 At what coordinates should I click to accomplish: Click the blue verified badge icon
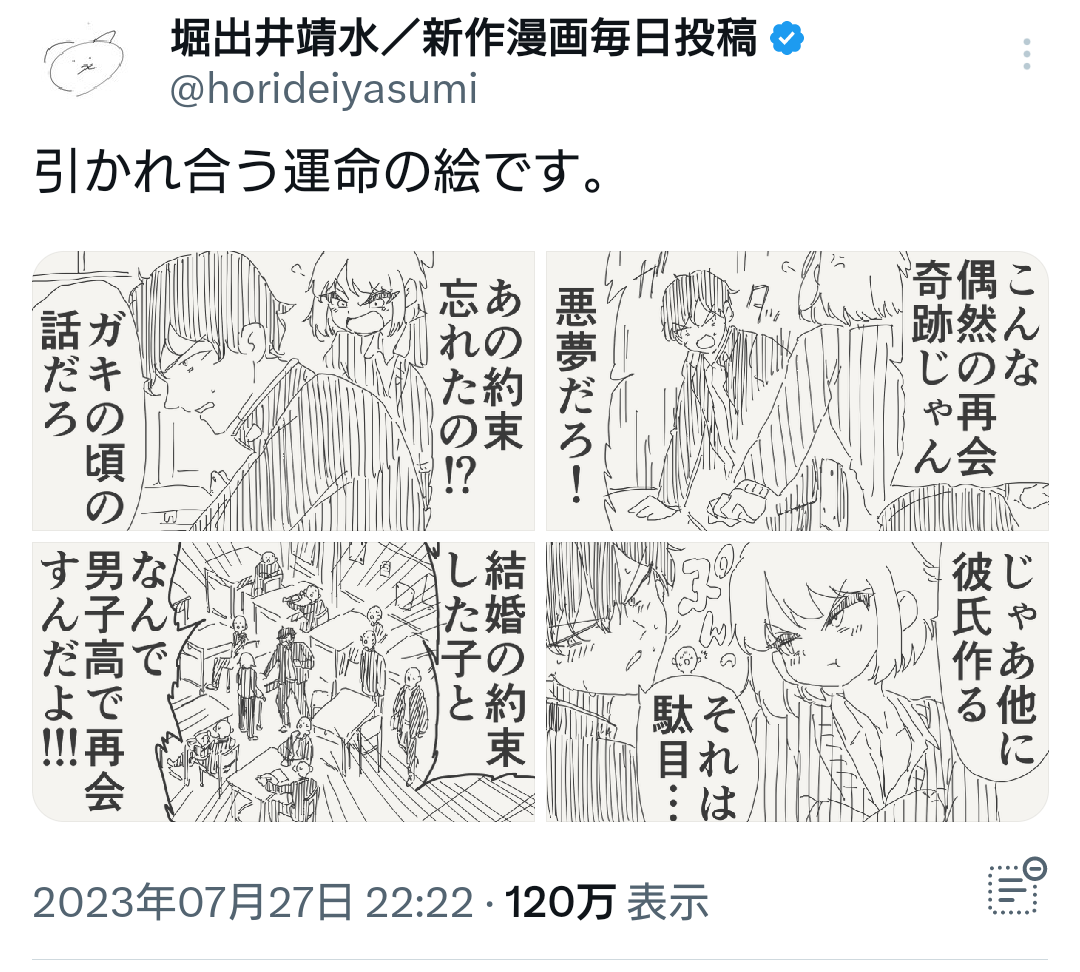coord(787,38)
